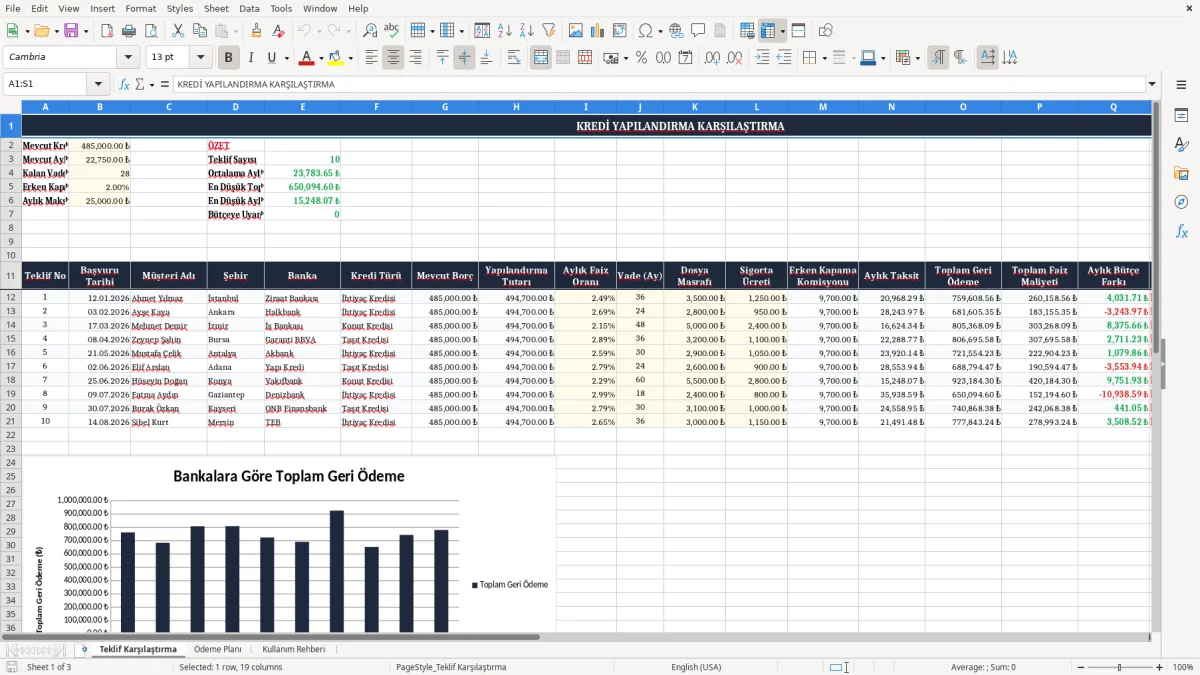
Task: Open the Sheet menu
Action: (216, 8)
